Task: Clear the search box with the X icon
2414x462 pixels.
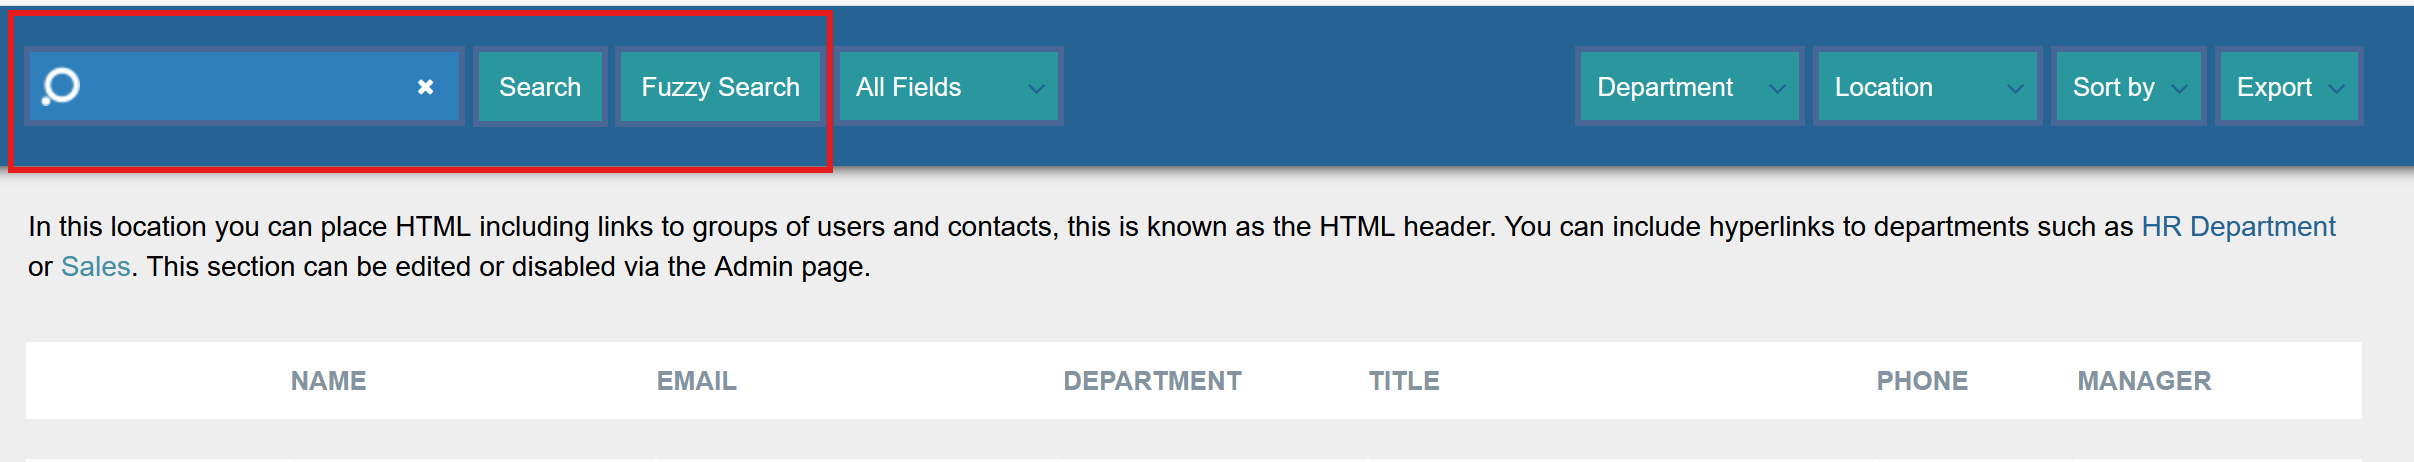Action: pos(425,87)
